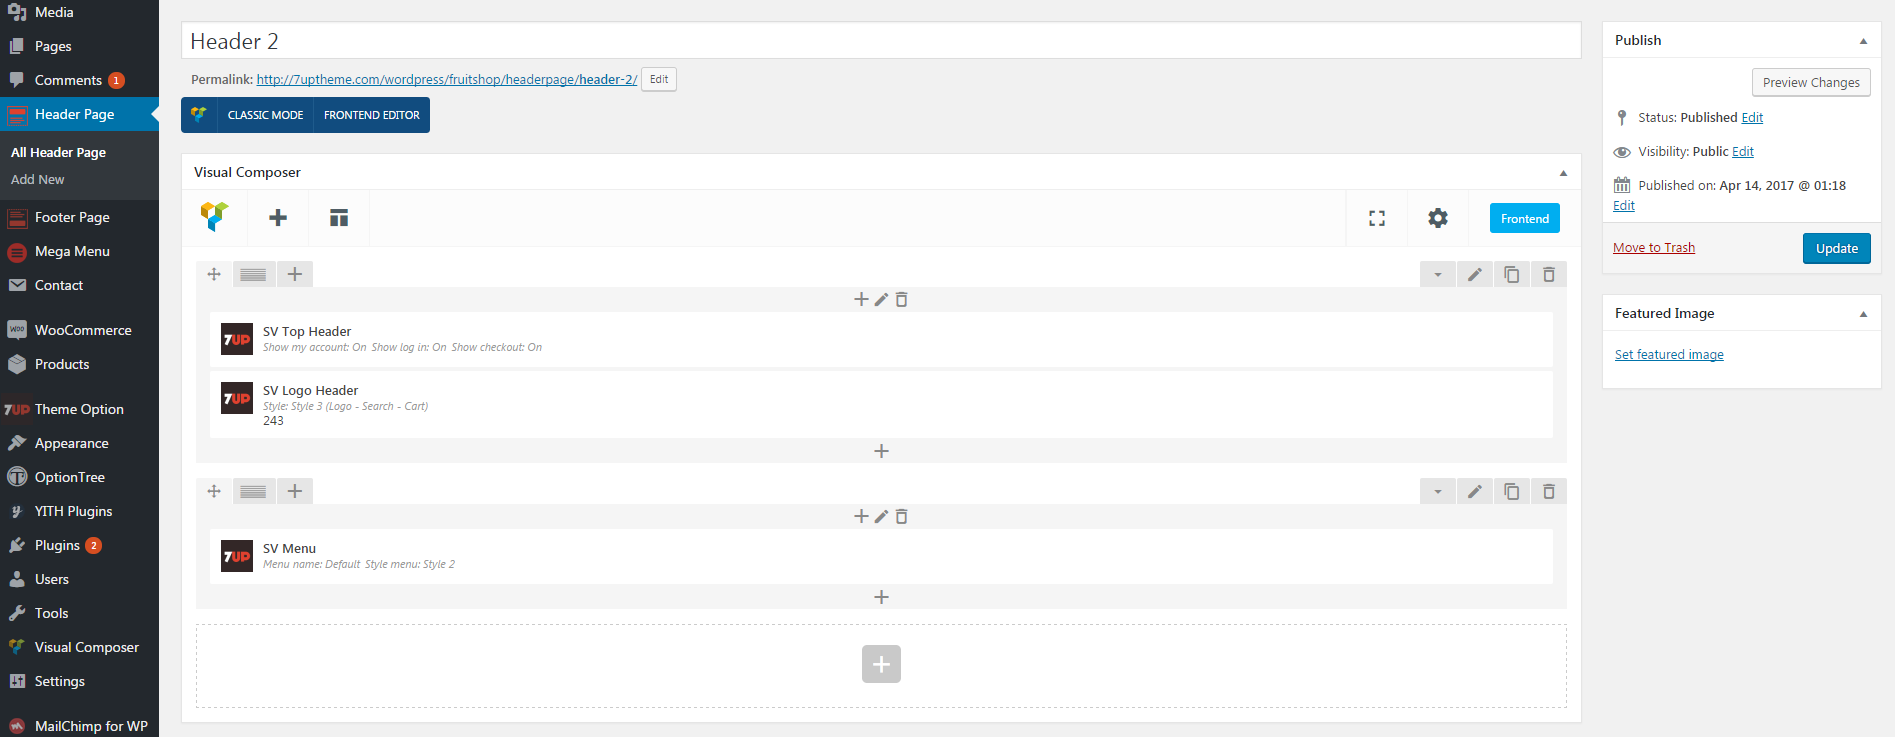Image resolution: width=1895 pixels, height=737 pixels.
Task: Collapse the Featured Image metabox
Action: click(1863, 314)
